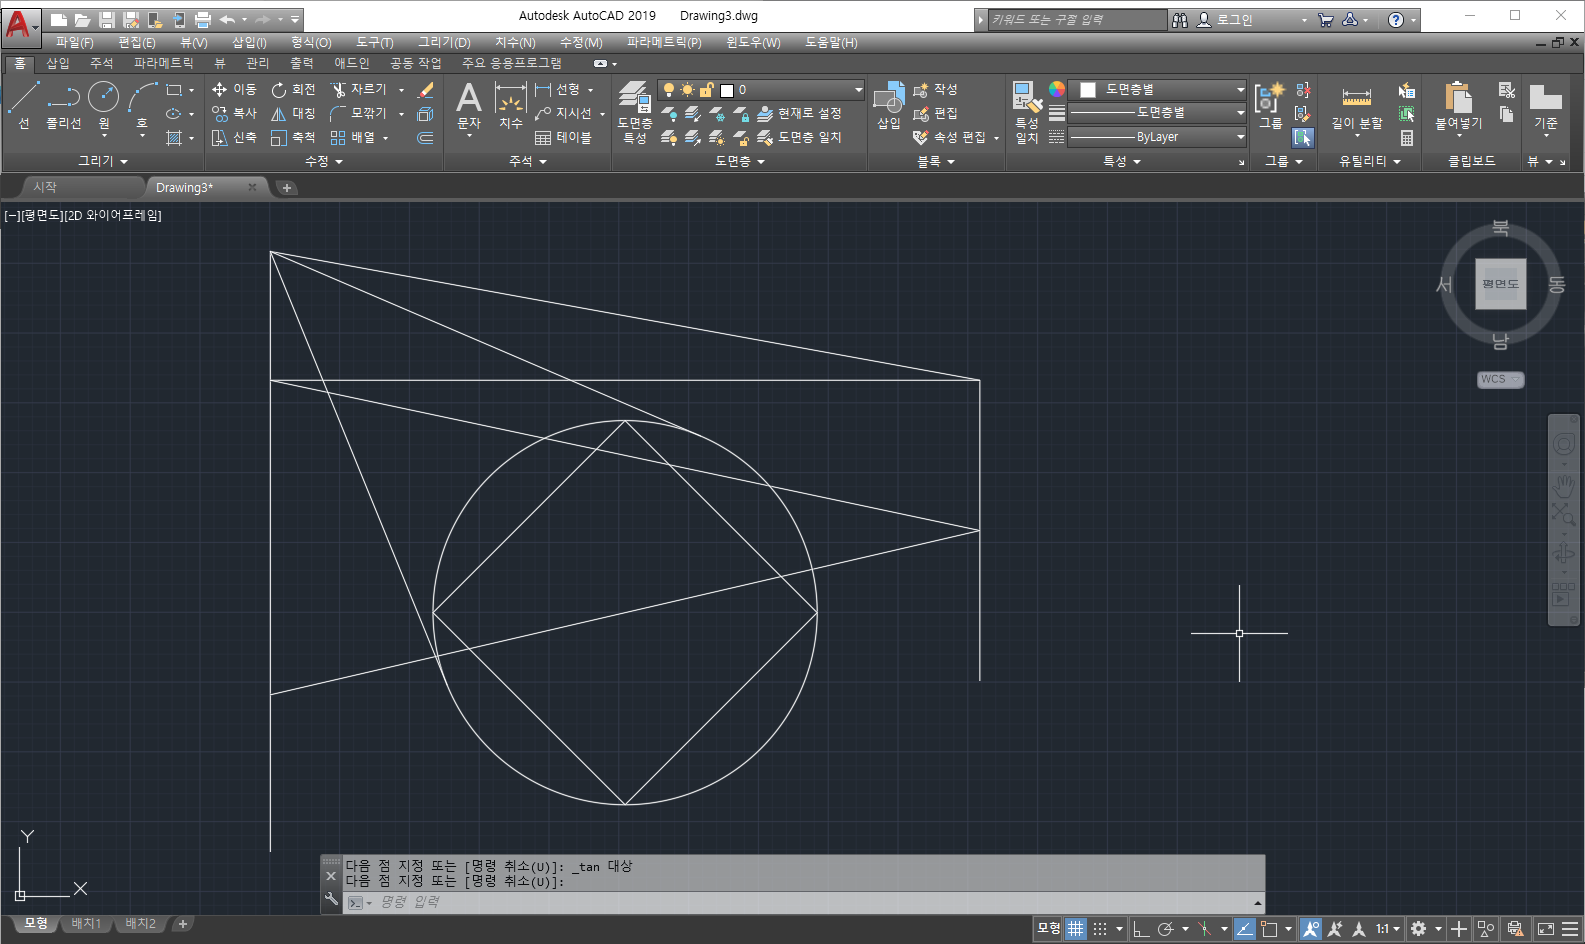Image resolution: width=1585 pixels, height=944 pixels.
Task: Switch to the Insert (삽입) ribbon tab
Action: tap(58, 63)
